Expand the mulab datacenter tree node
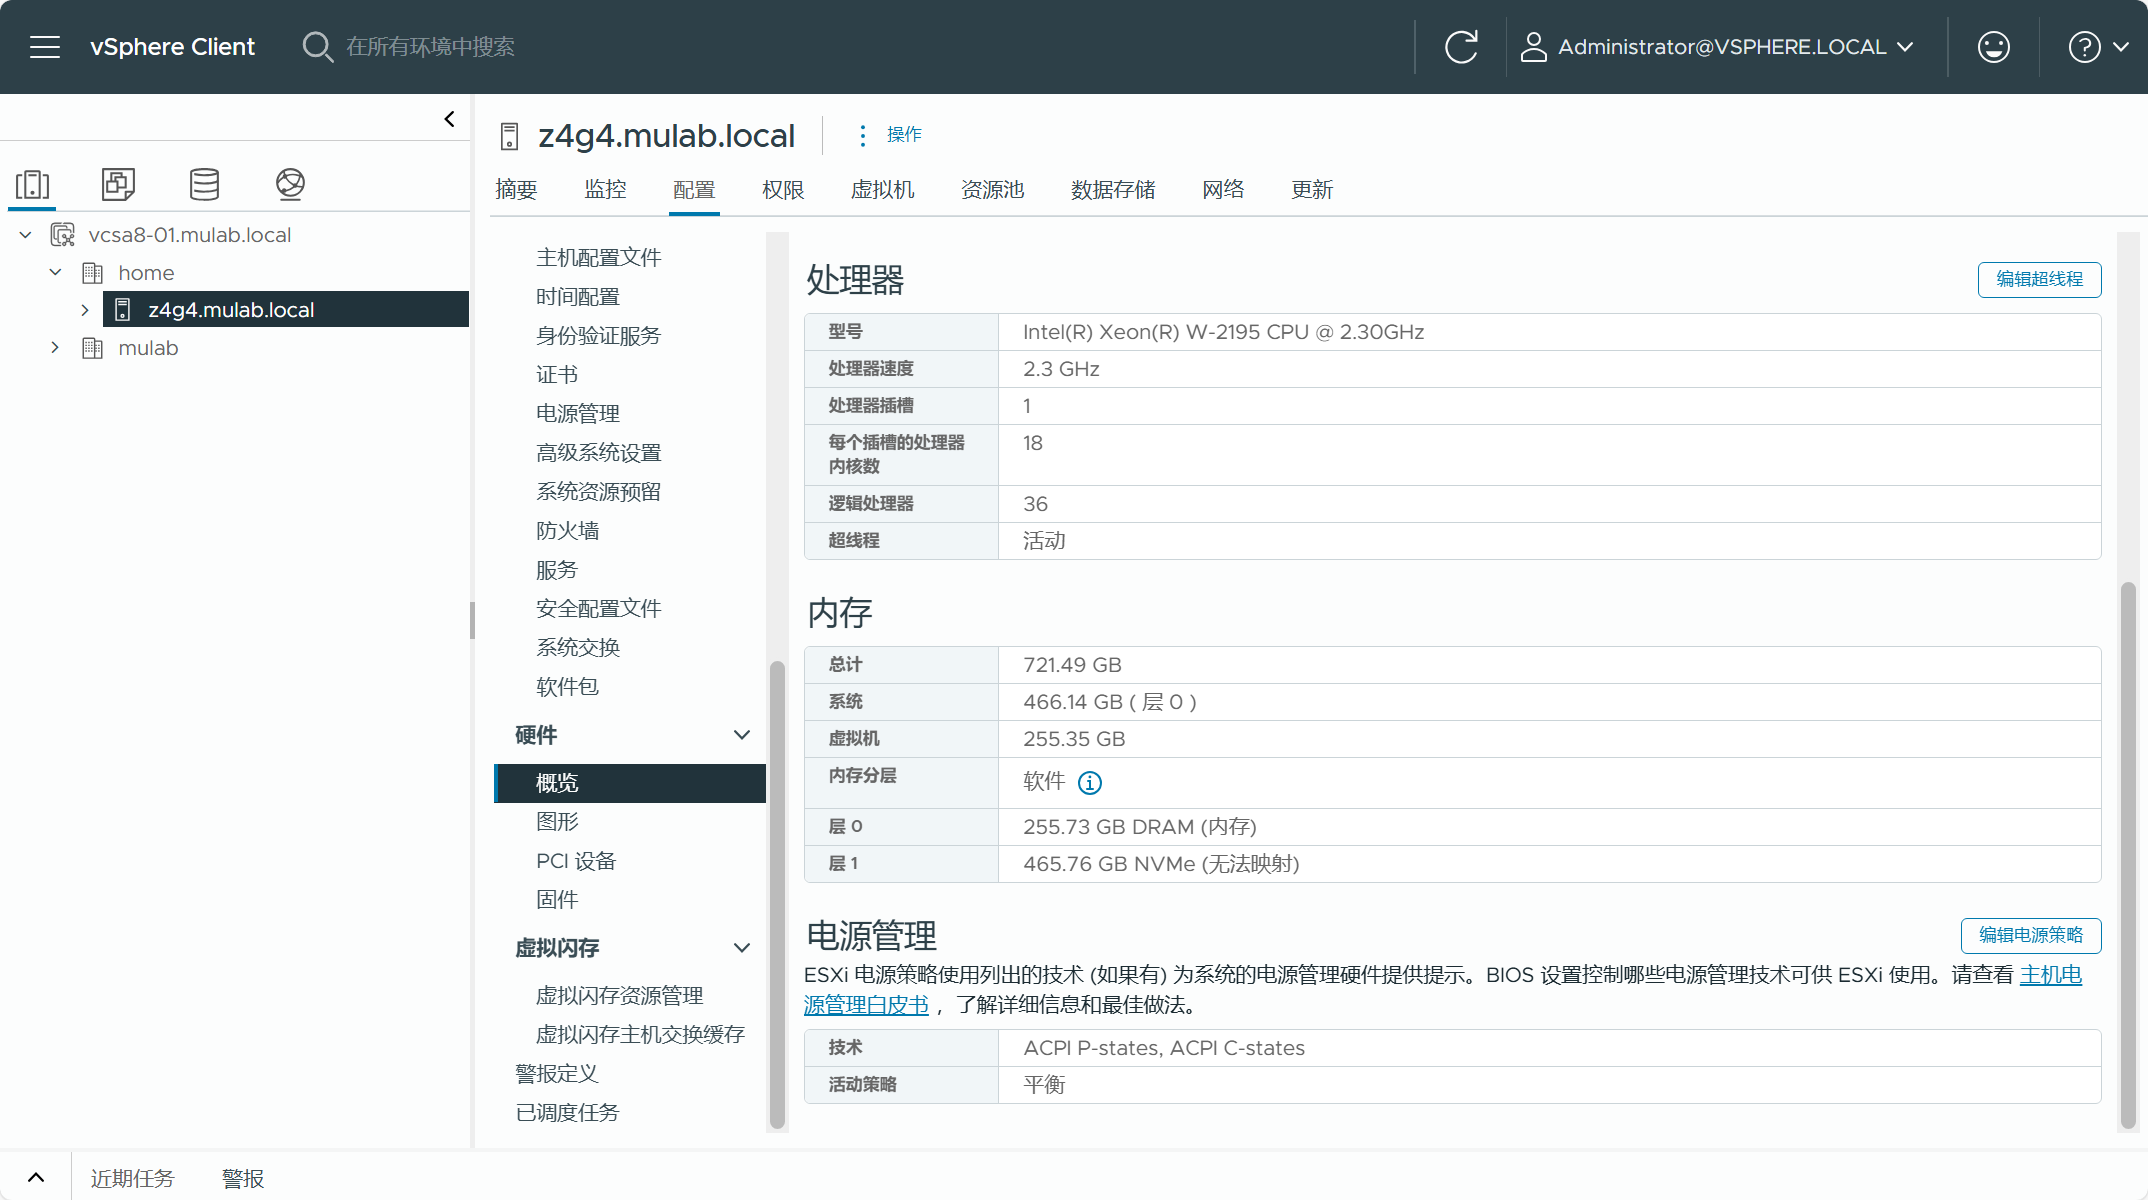The image size is (2148, 1200). coord(55,348)
